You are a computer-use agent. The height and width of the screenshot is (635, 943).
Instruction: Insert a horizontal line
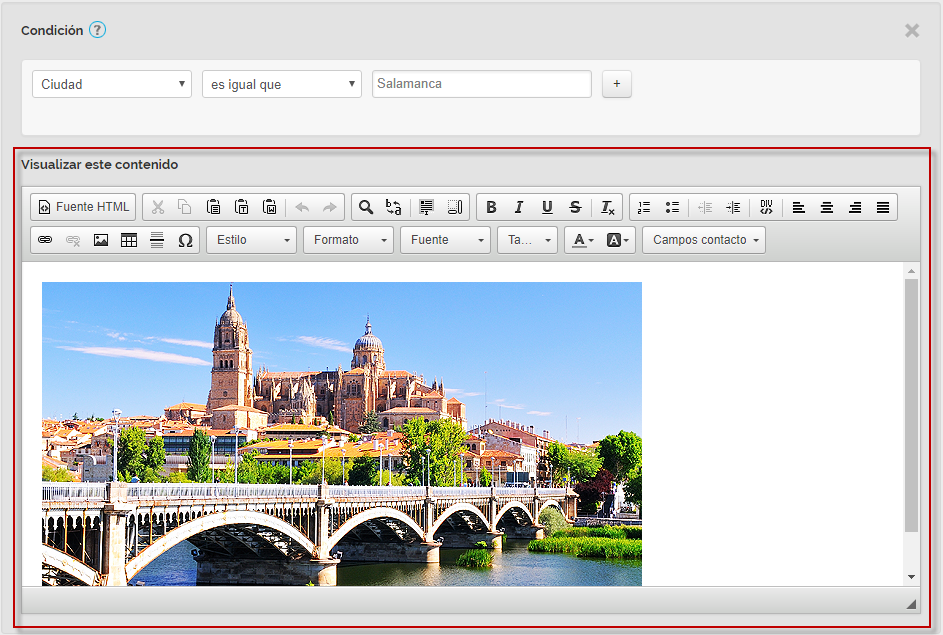pyautogui.click(x=157, y=240)
